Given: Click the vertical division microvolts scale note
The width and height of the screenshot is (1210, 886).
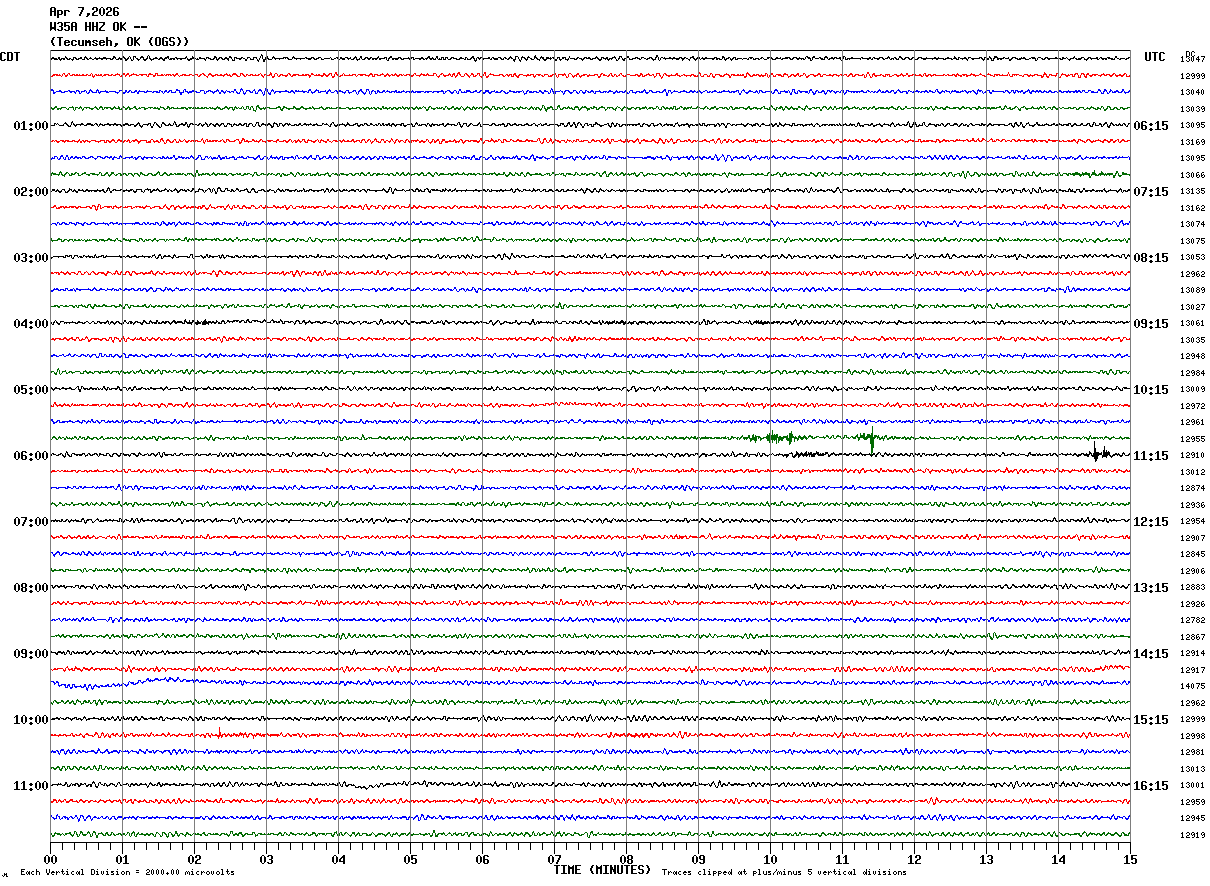Looking at the screenshot, I should pos(127,873).
